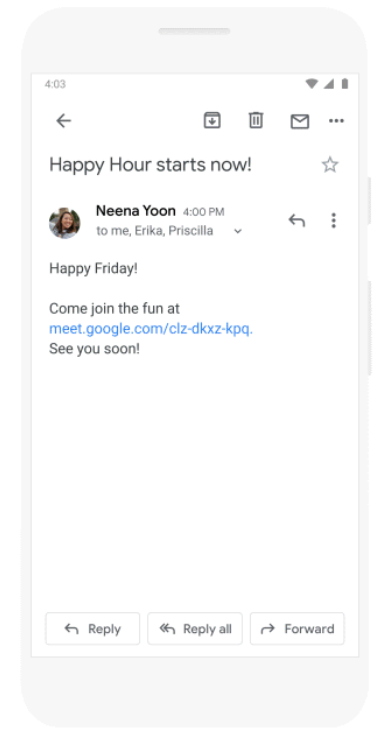Mark email as unread via envelope icon

300,122
